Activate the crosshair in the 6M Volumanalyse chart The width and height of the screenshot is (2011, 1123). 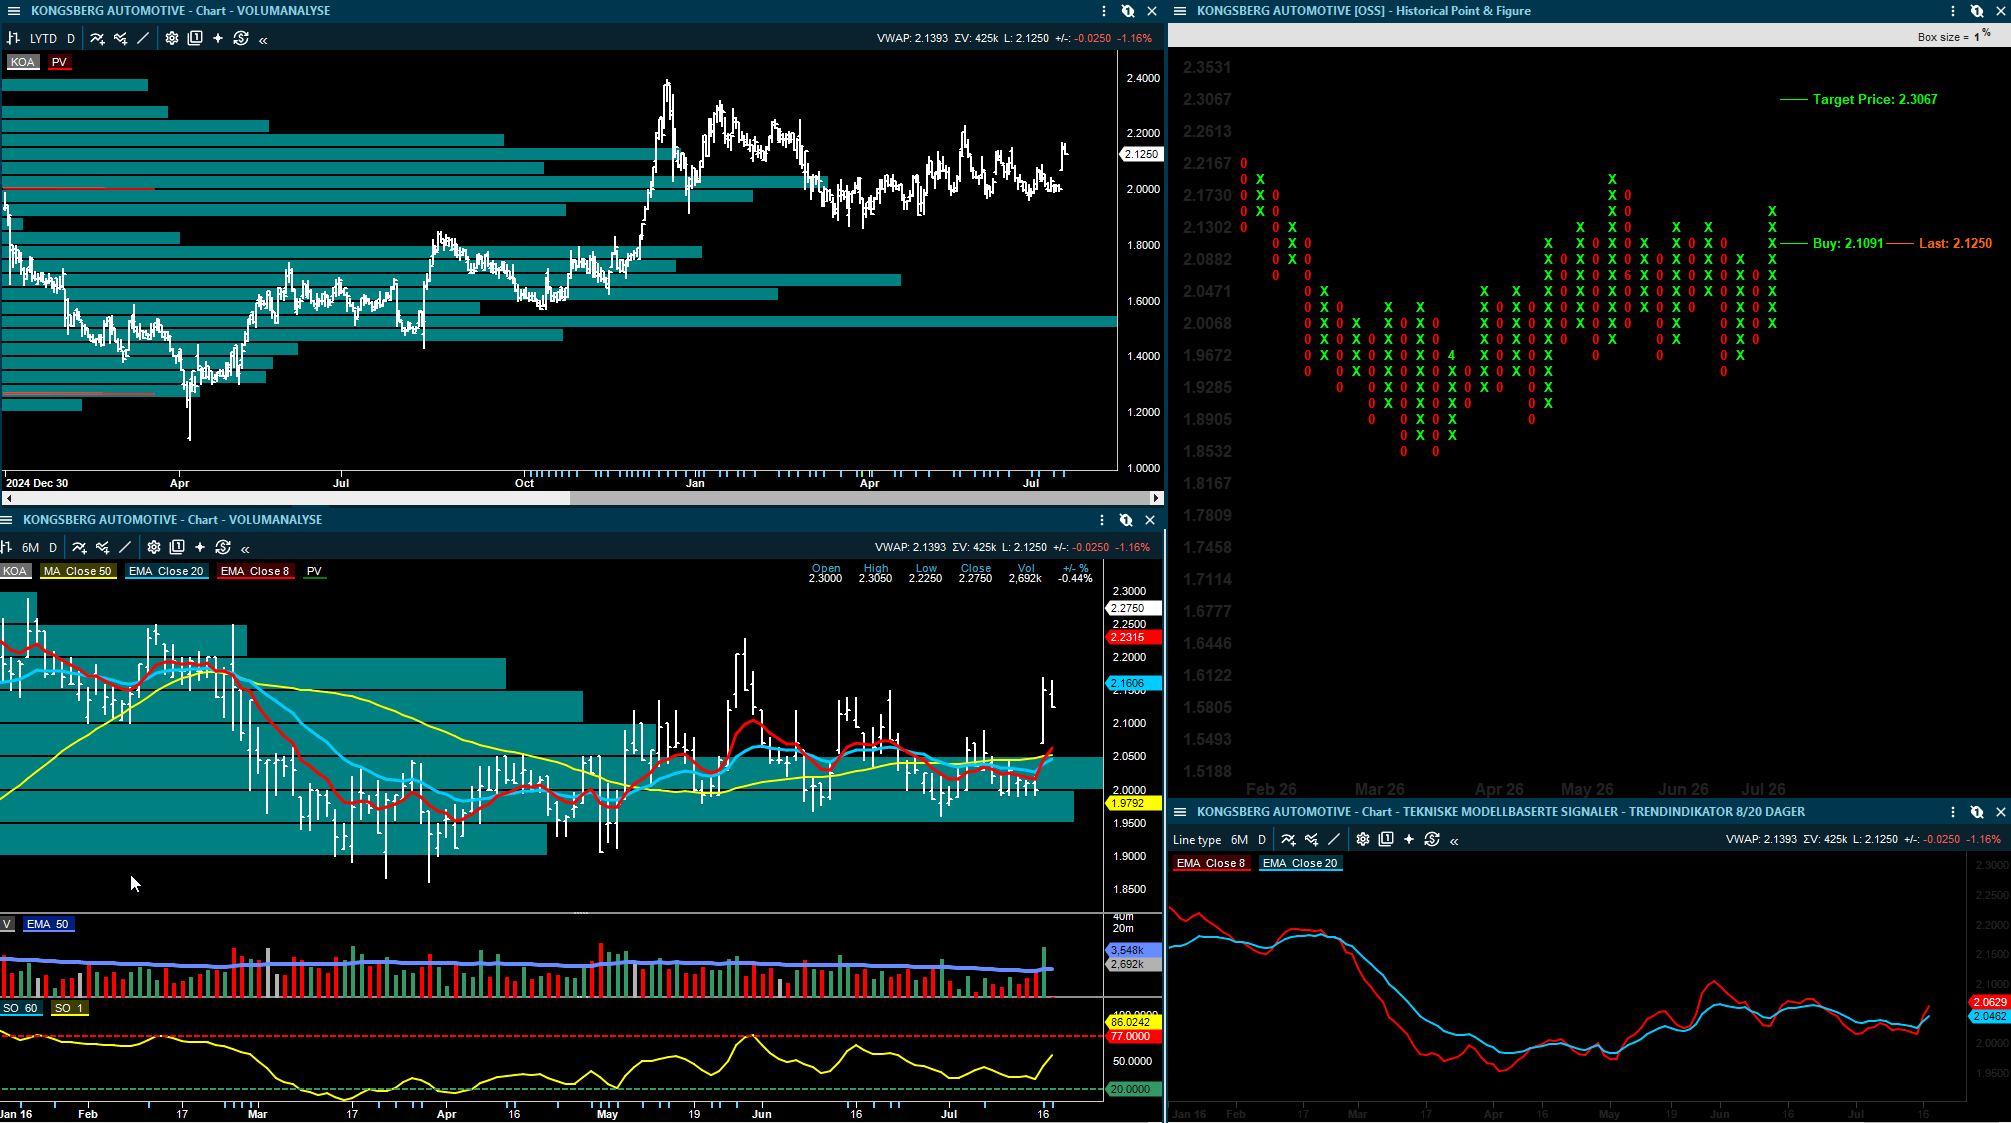click(x=200, y=547)
